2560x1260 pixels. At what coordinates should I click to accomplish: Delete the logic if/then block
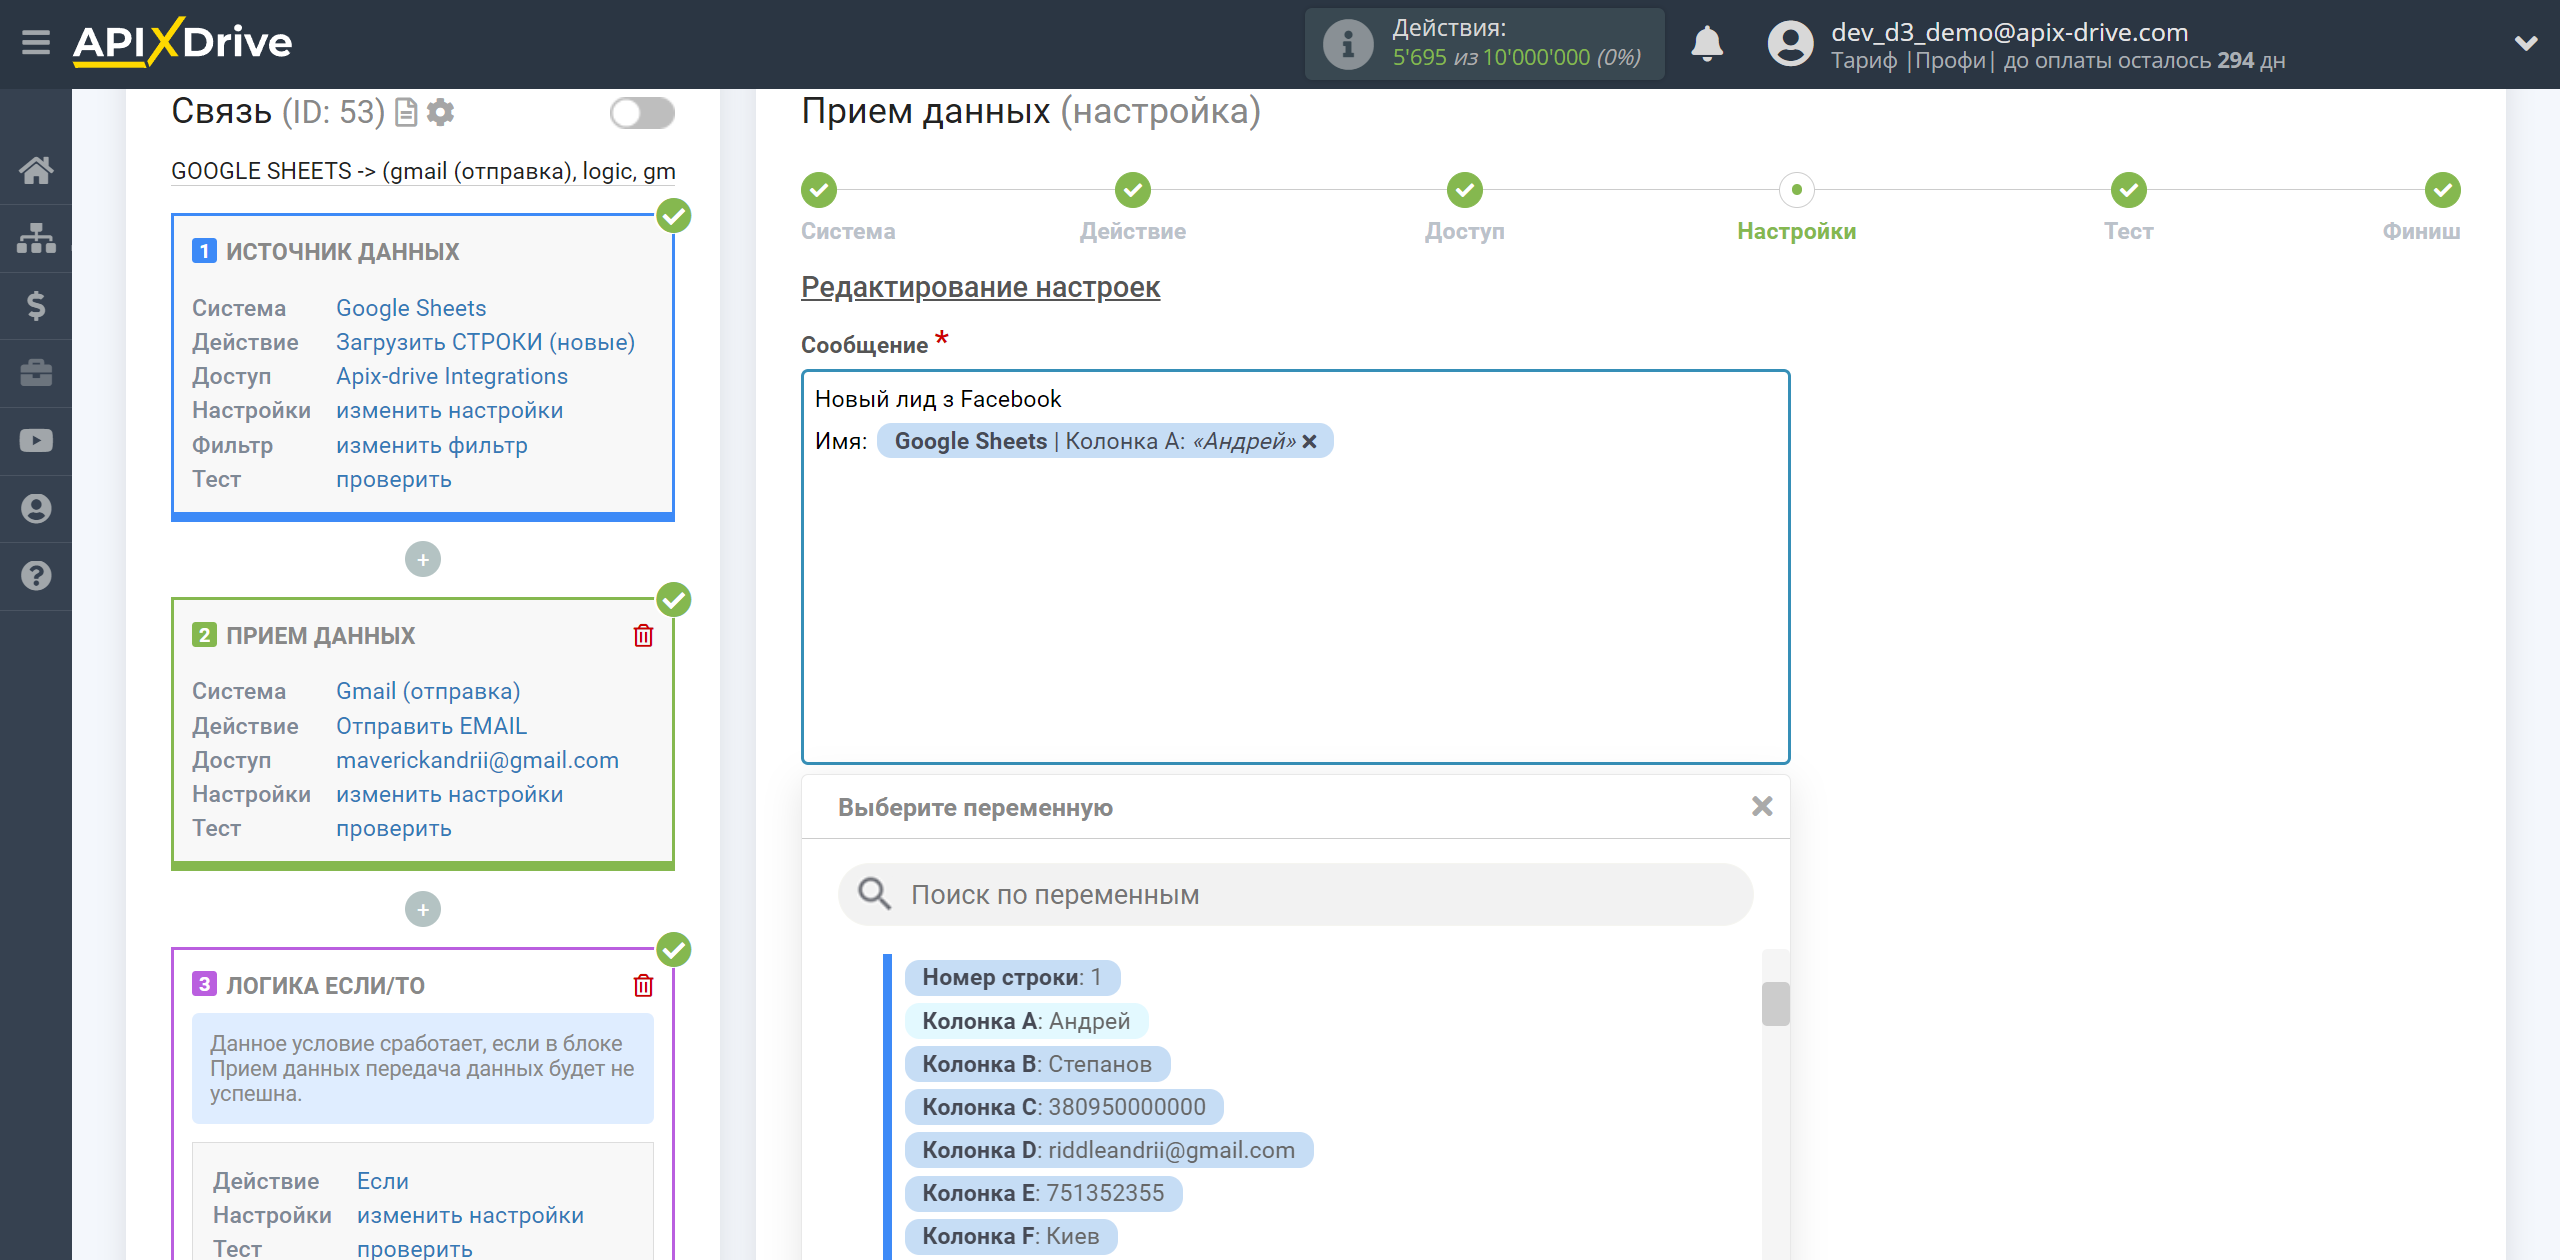(x=643, y=986)
